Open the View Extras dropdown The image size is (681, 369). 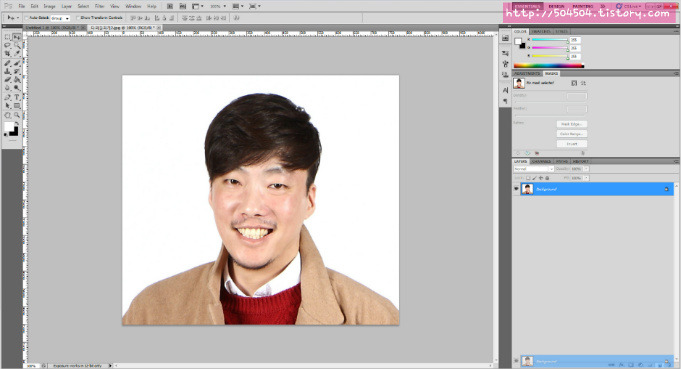coord(198,7)
